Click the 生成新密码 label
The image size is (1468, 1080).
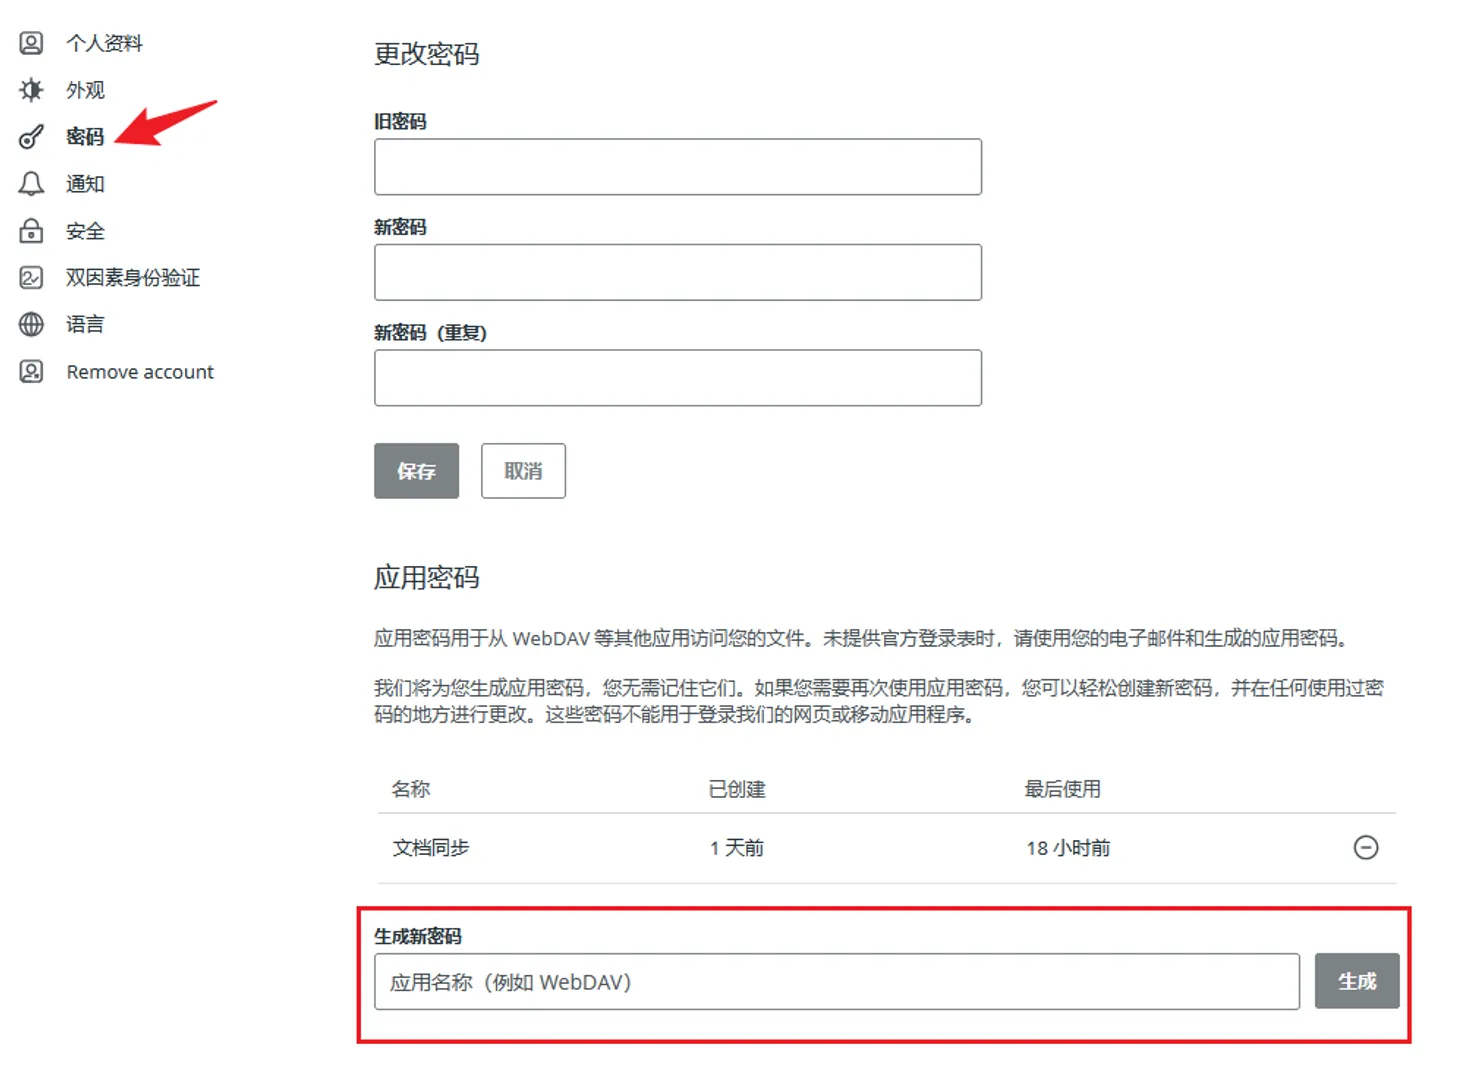pyautogui.click(x=418, y=936)
